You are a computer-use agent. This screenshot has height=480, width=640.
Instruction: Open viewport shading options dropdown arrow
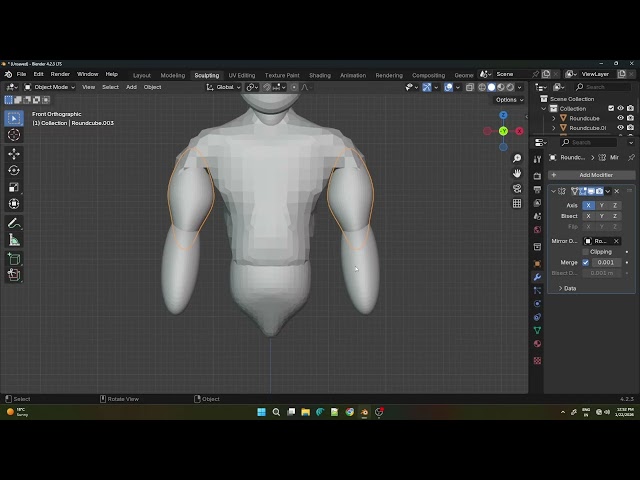(520, 87)
